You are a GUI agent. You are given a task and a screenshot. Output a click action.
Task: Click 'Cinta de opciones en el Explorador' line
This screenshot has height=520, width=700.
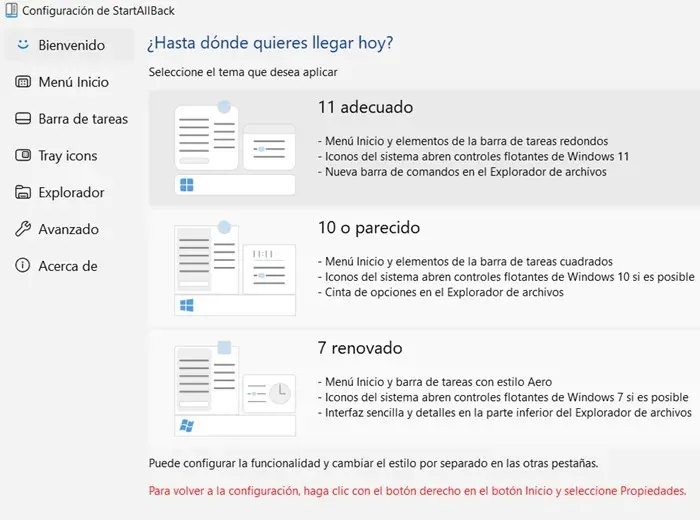(x=441, y=292)
